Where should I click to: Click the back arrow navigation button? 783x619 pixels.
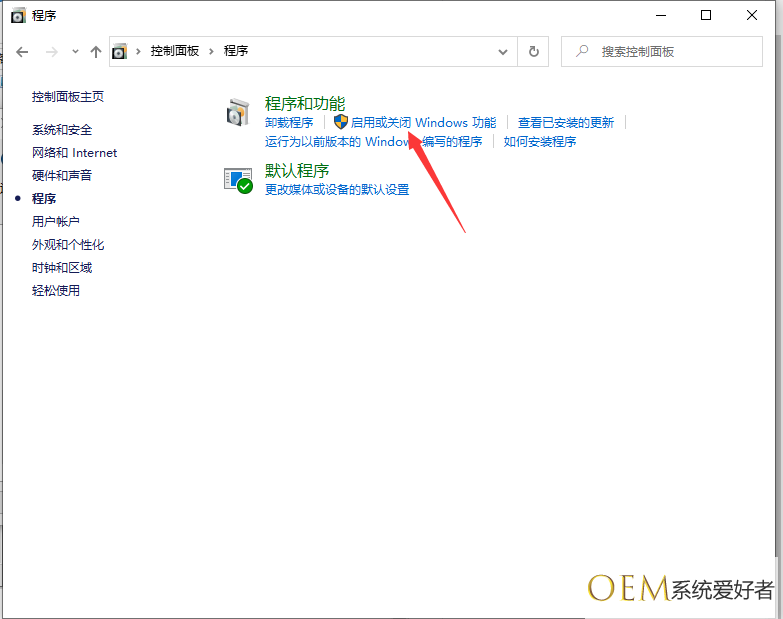(23, 52)
